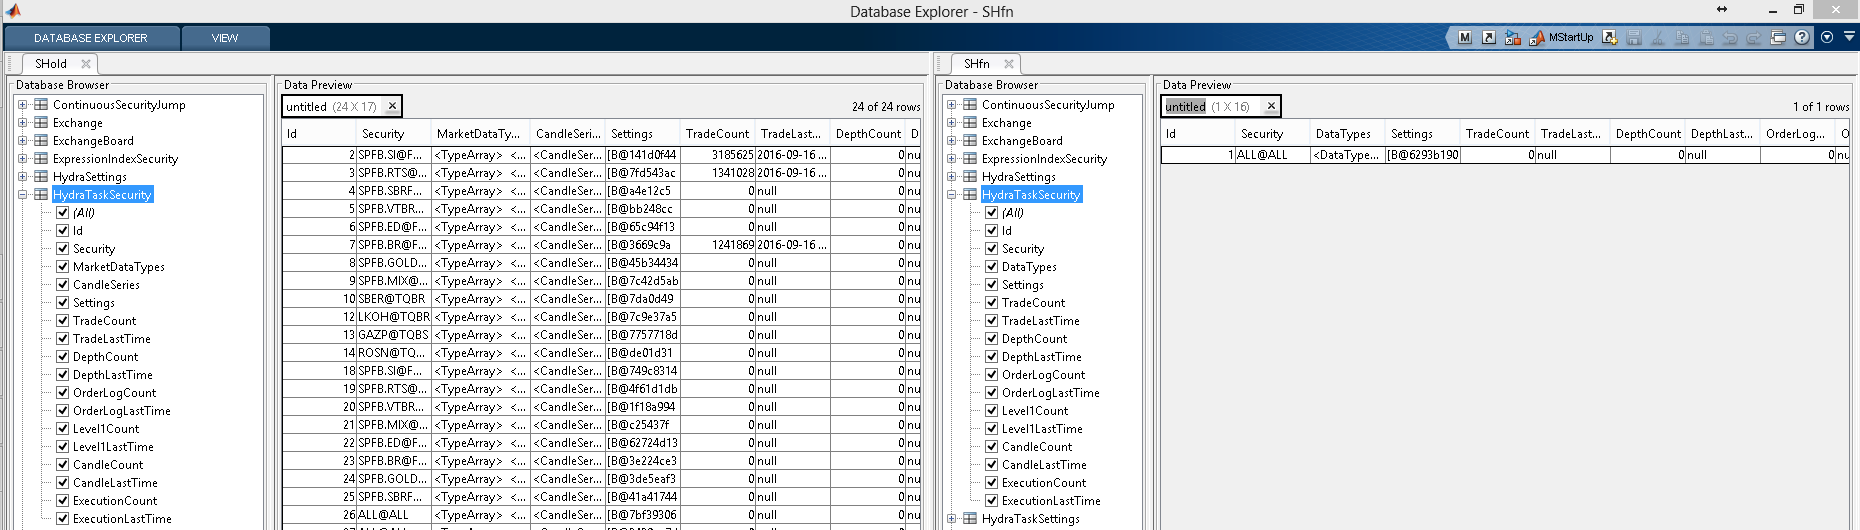Image resolution: width=1860 pixels, height=530 pixels.
Task: Click OrderLog... column header in right preview
Action: [x=1798, y=133]
